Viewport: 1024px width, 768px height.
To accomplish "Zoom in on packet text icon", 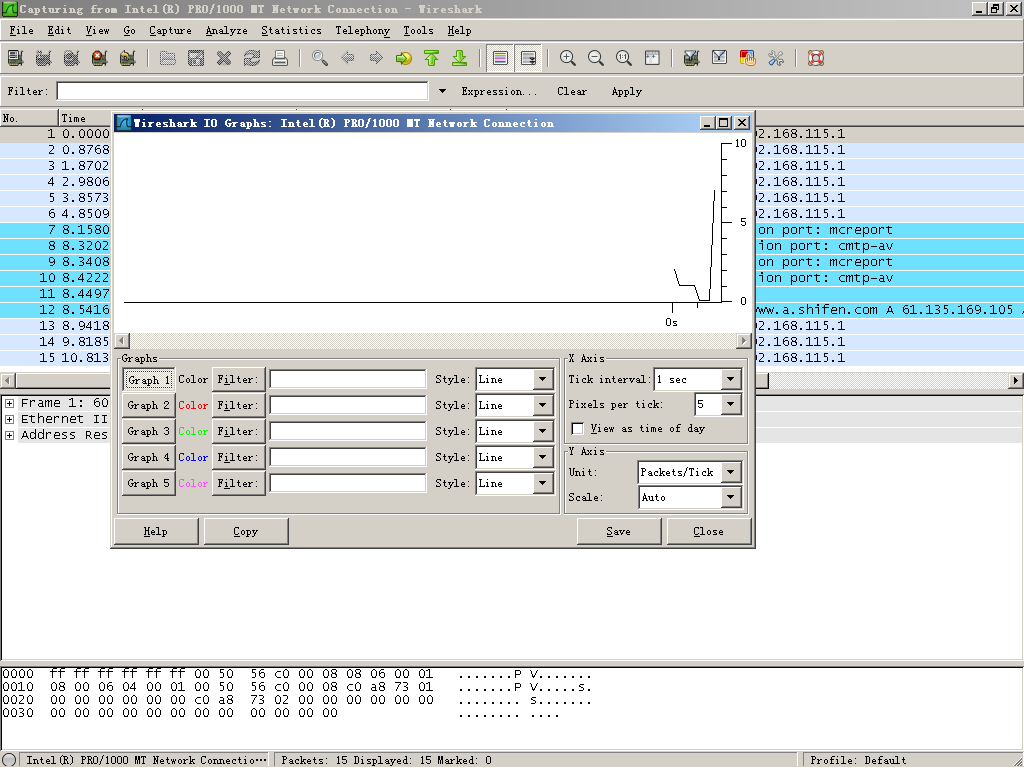I will 568,58.
